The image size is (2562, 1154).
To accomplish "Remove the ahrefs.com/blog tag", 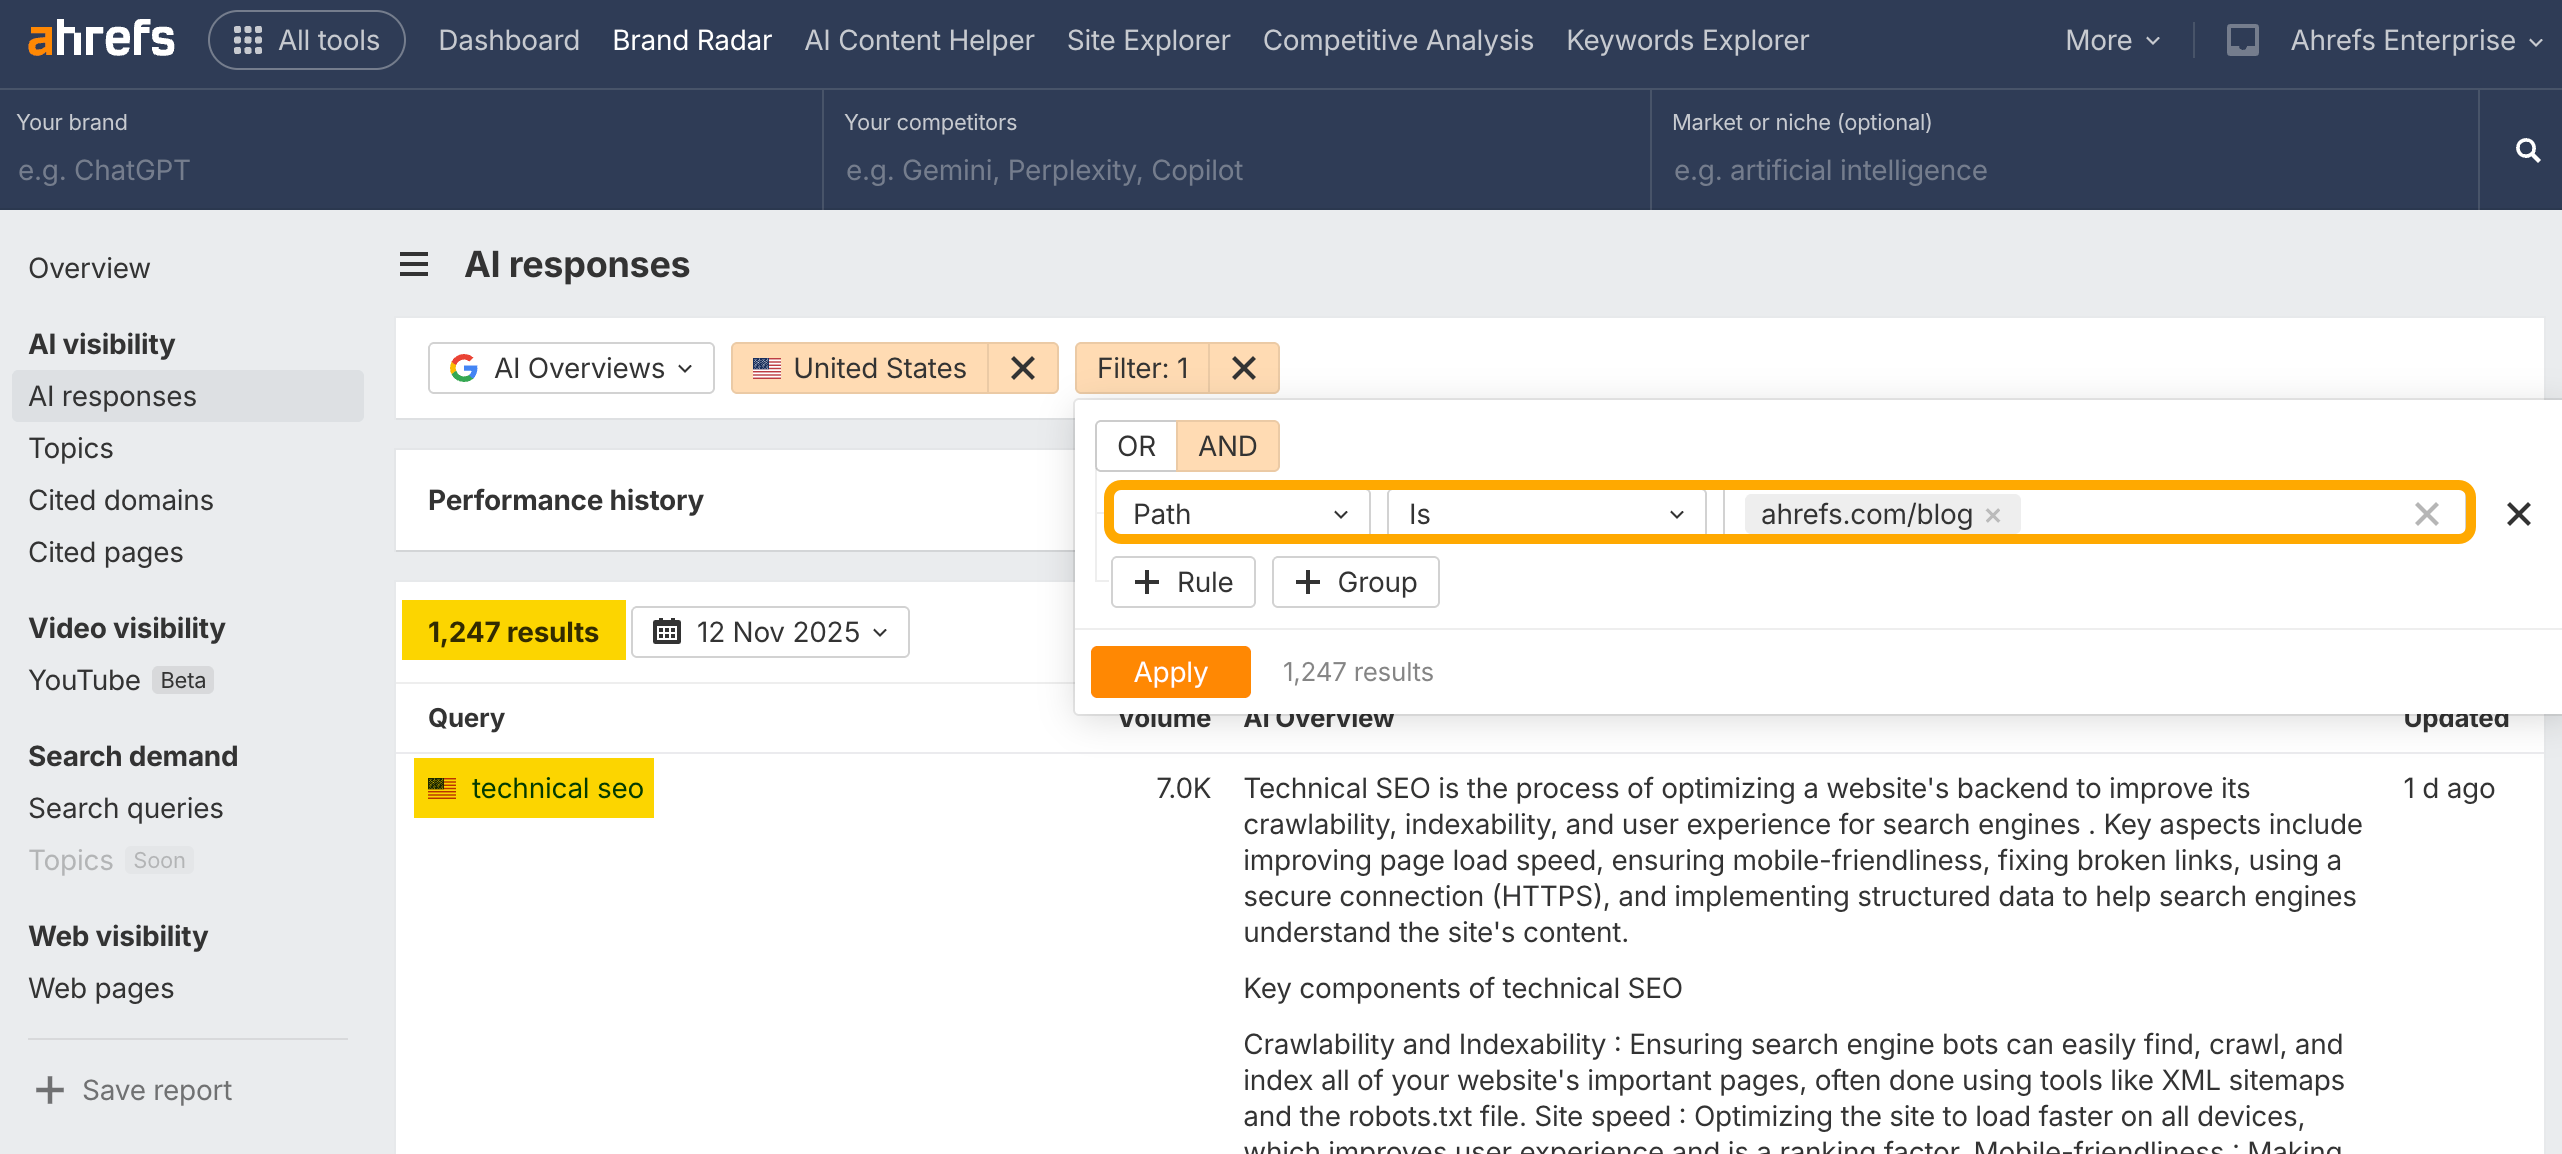I will coord(1993,515).
